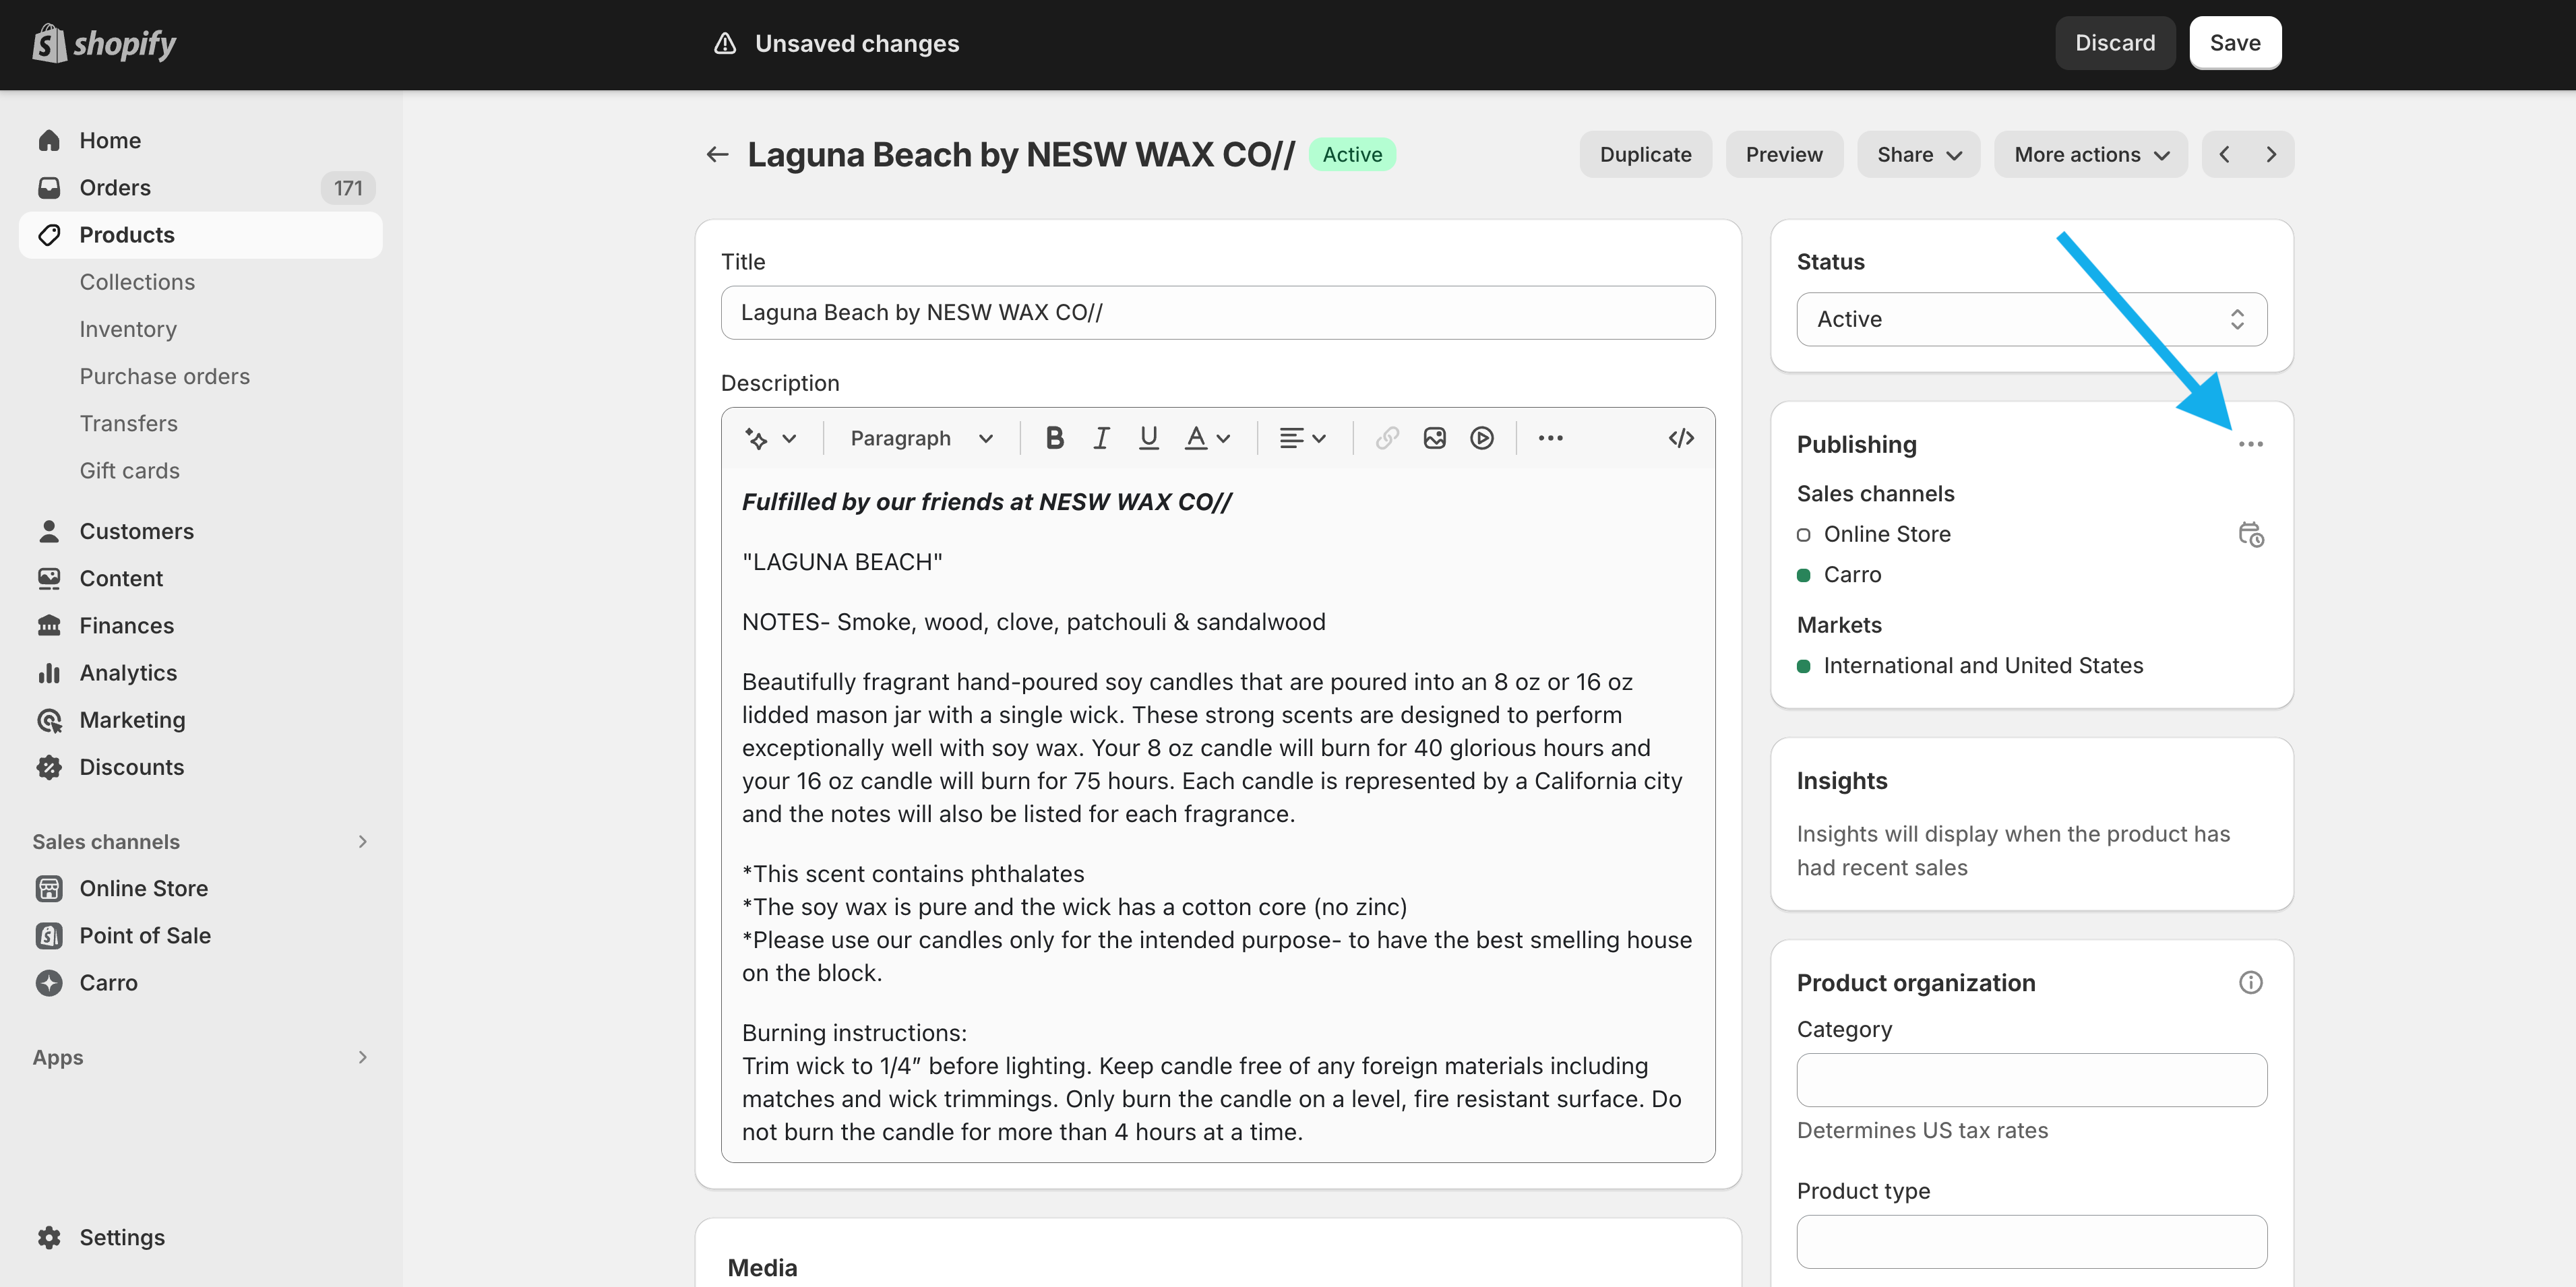The height and width of the screenshot is (1287, 2576).
Task: Expand the Paragraph style dropdown
Action: tap(920, 438)
